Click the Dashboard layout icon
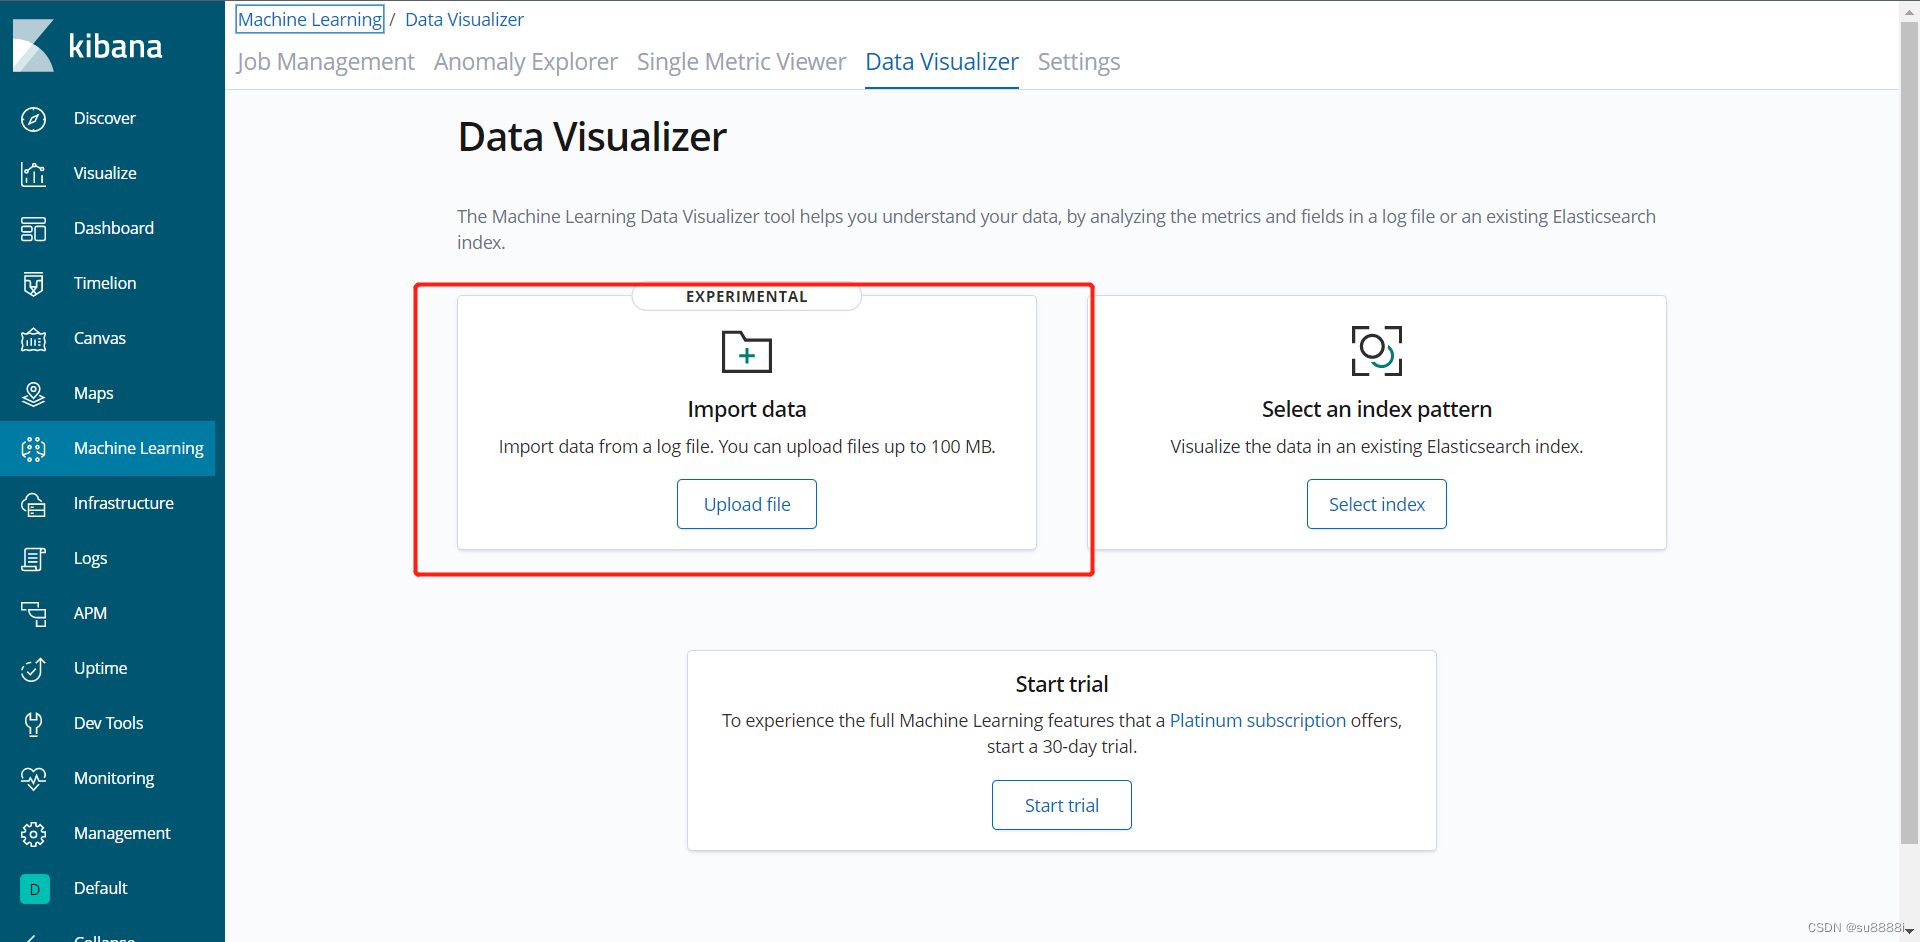 (33, 229)
